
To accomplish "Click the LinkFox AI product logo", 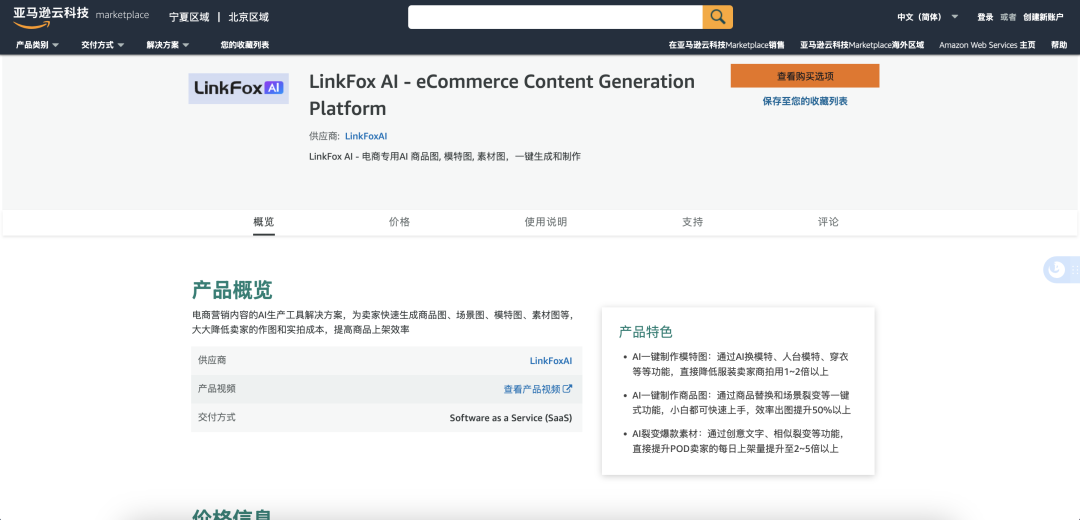I will (238, 88).
